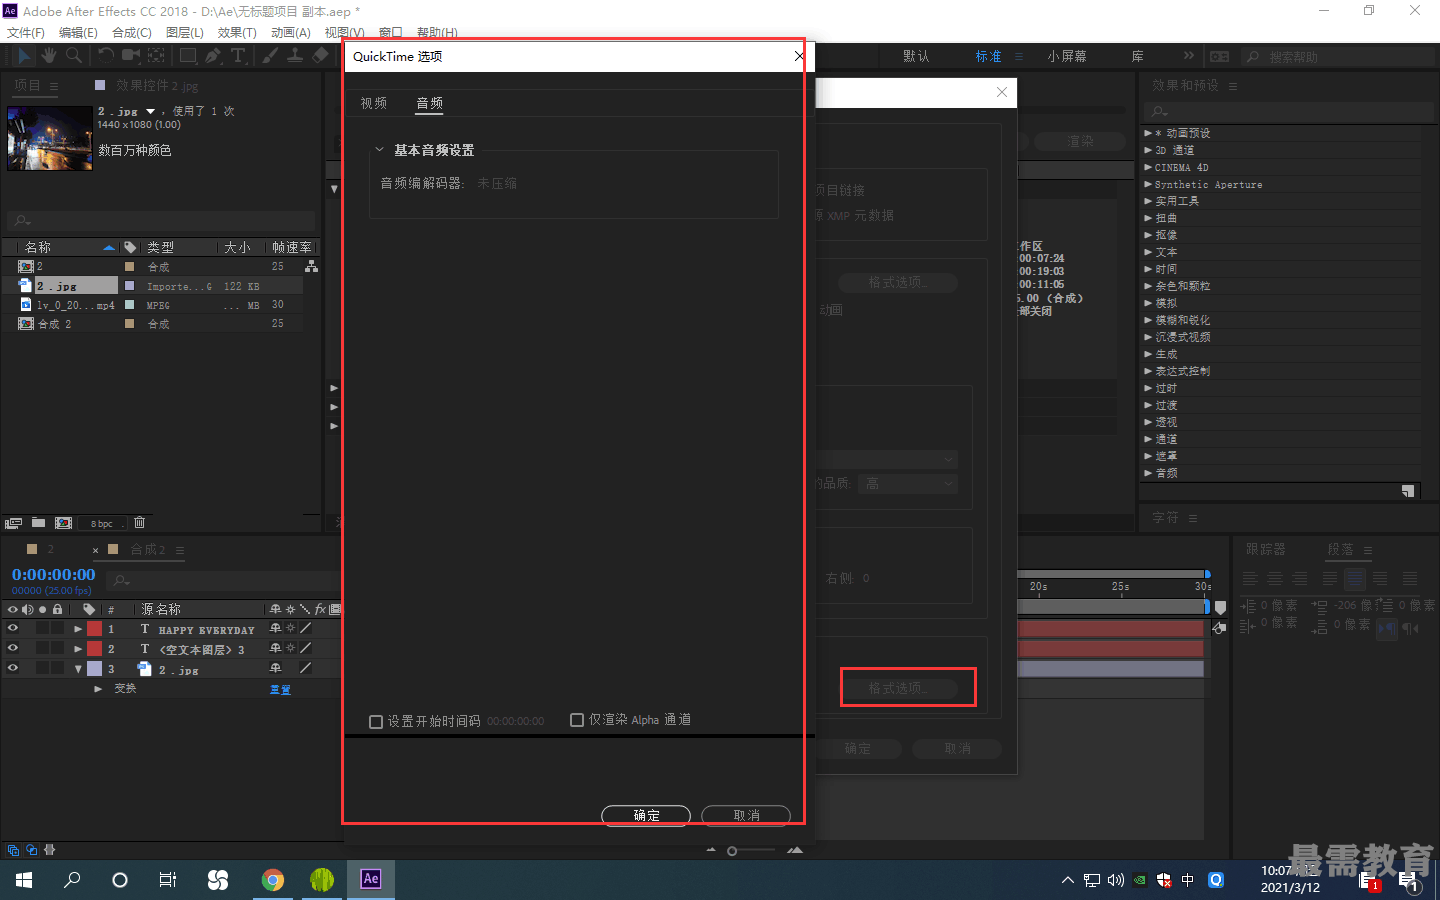Open the project flowchart icon beside composition 2
1440x900 pixels.
pos(311,267)
